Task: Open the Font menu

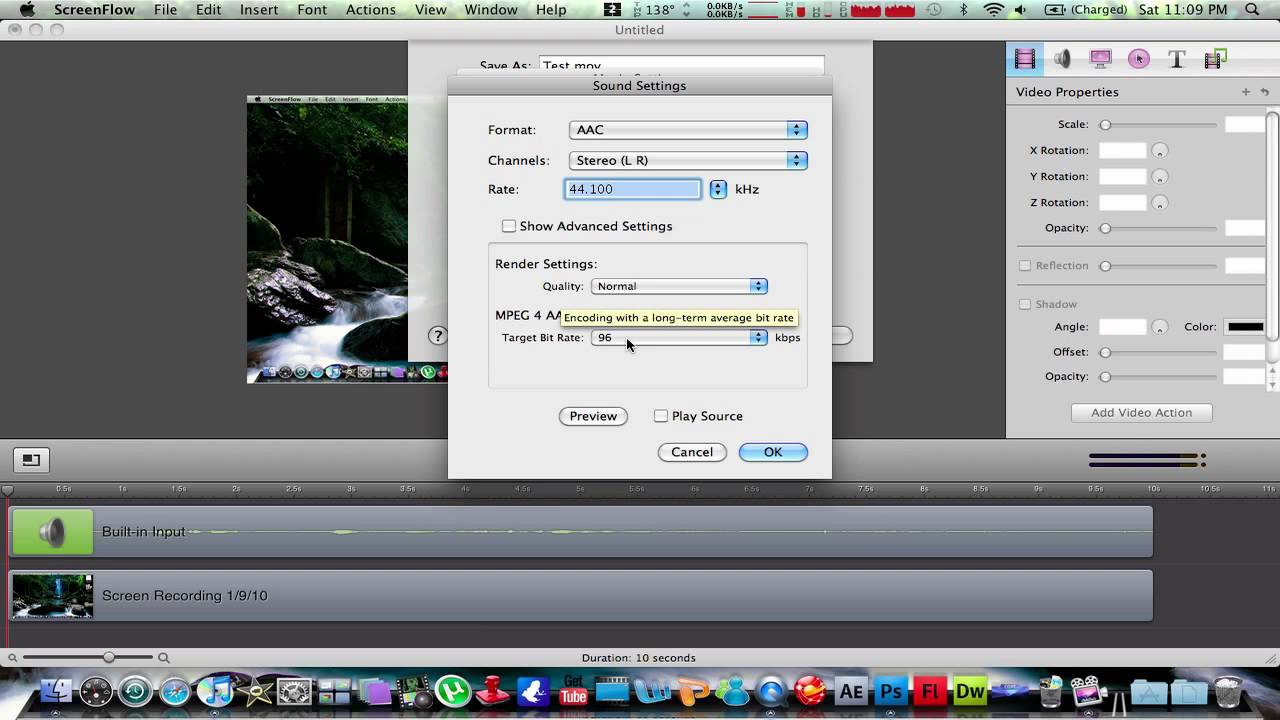Action: pyautogui.click(x=312, y=10)
